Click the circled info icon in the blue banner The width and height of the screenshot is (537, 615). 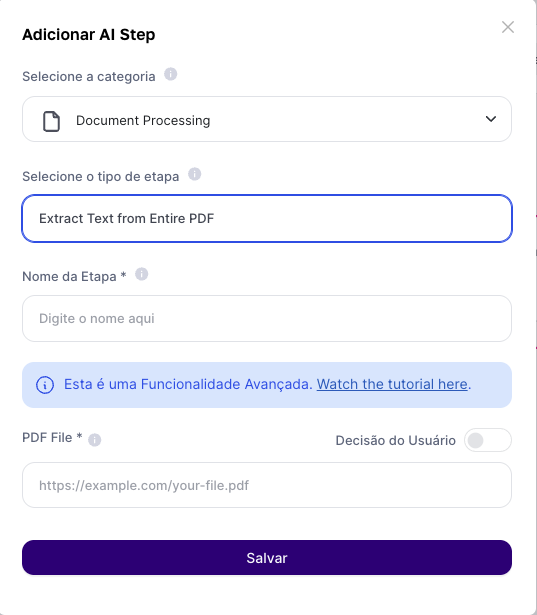[45, 385]
